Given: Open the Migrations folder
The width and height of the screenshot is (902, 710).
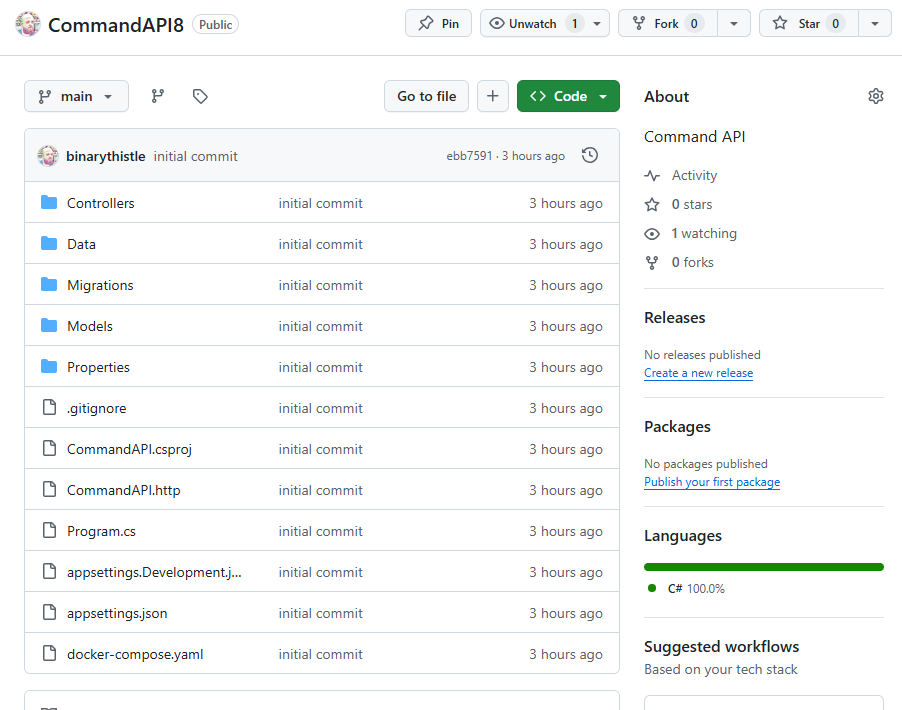Looking at the screenshot, I should [100, 285].
